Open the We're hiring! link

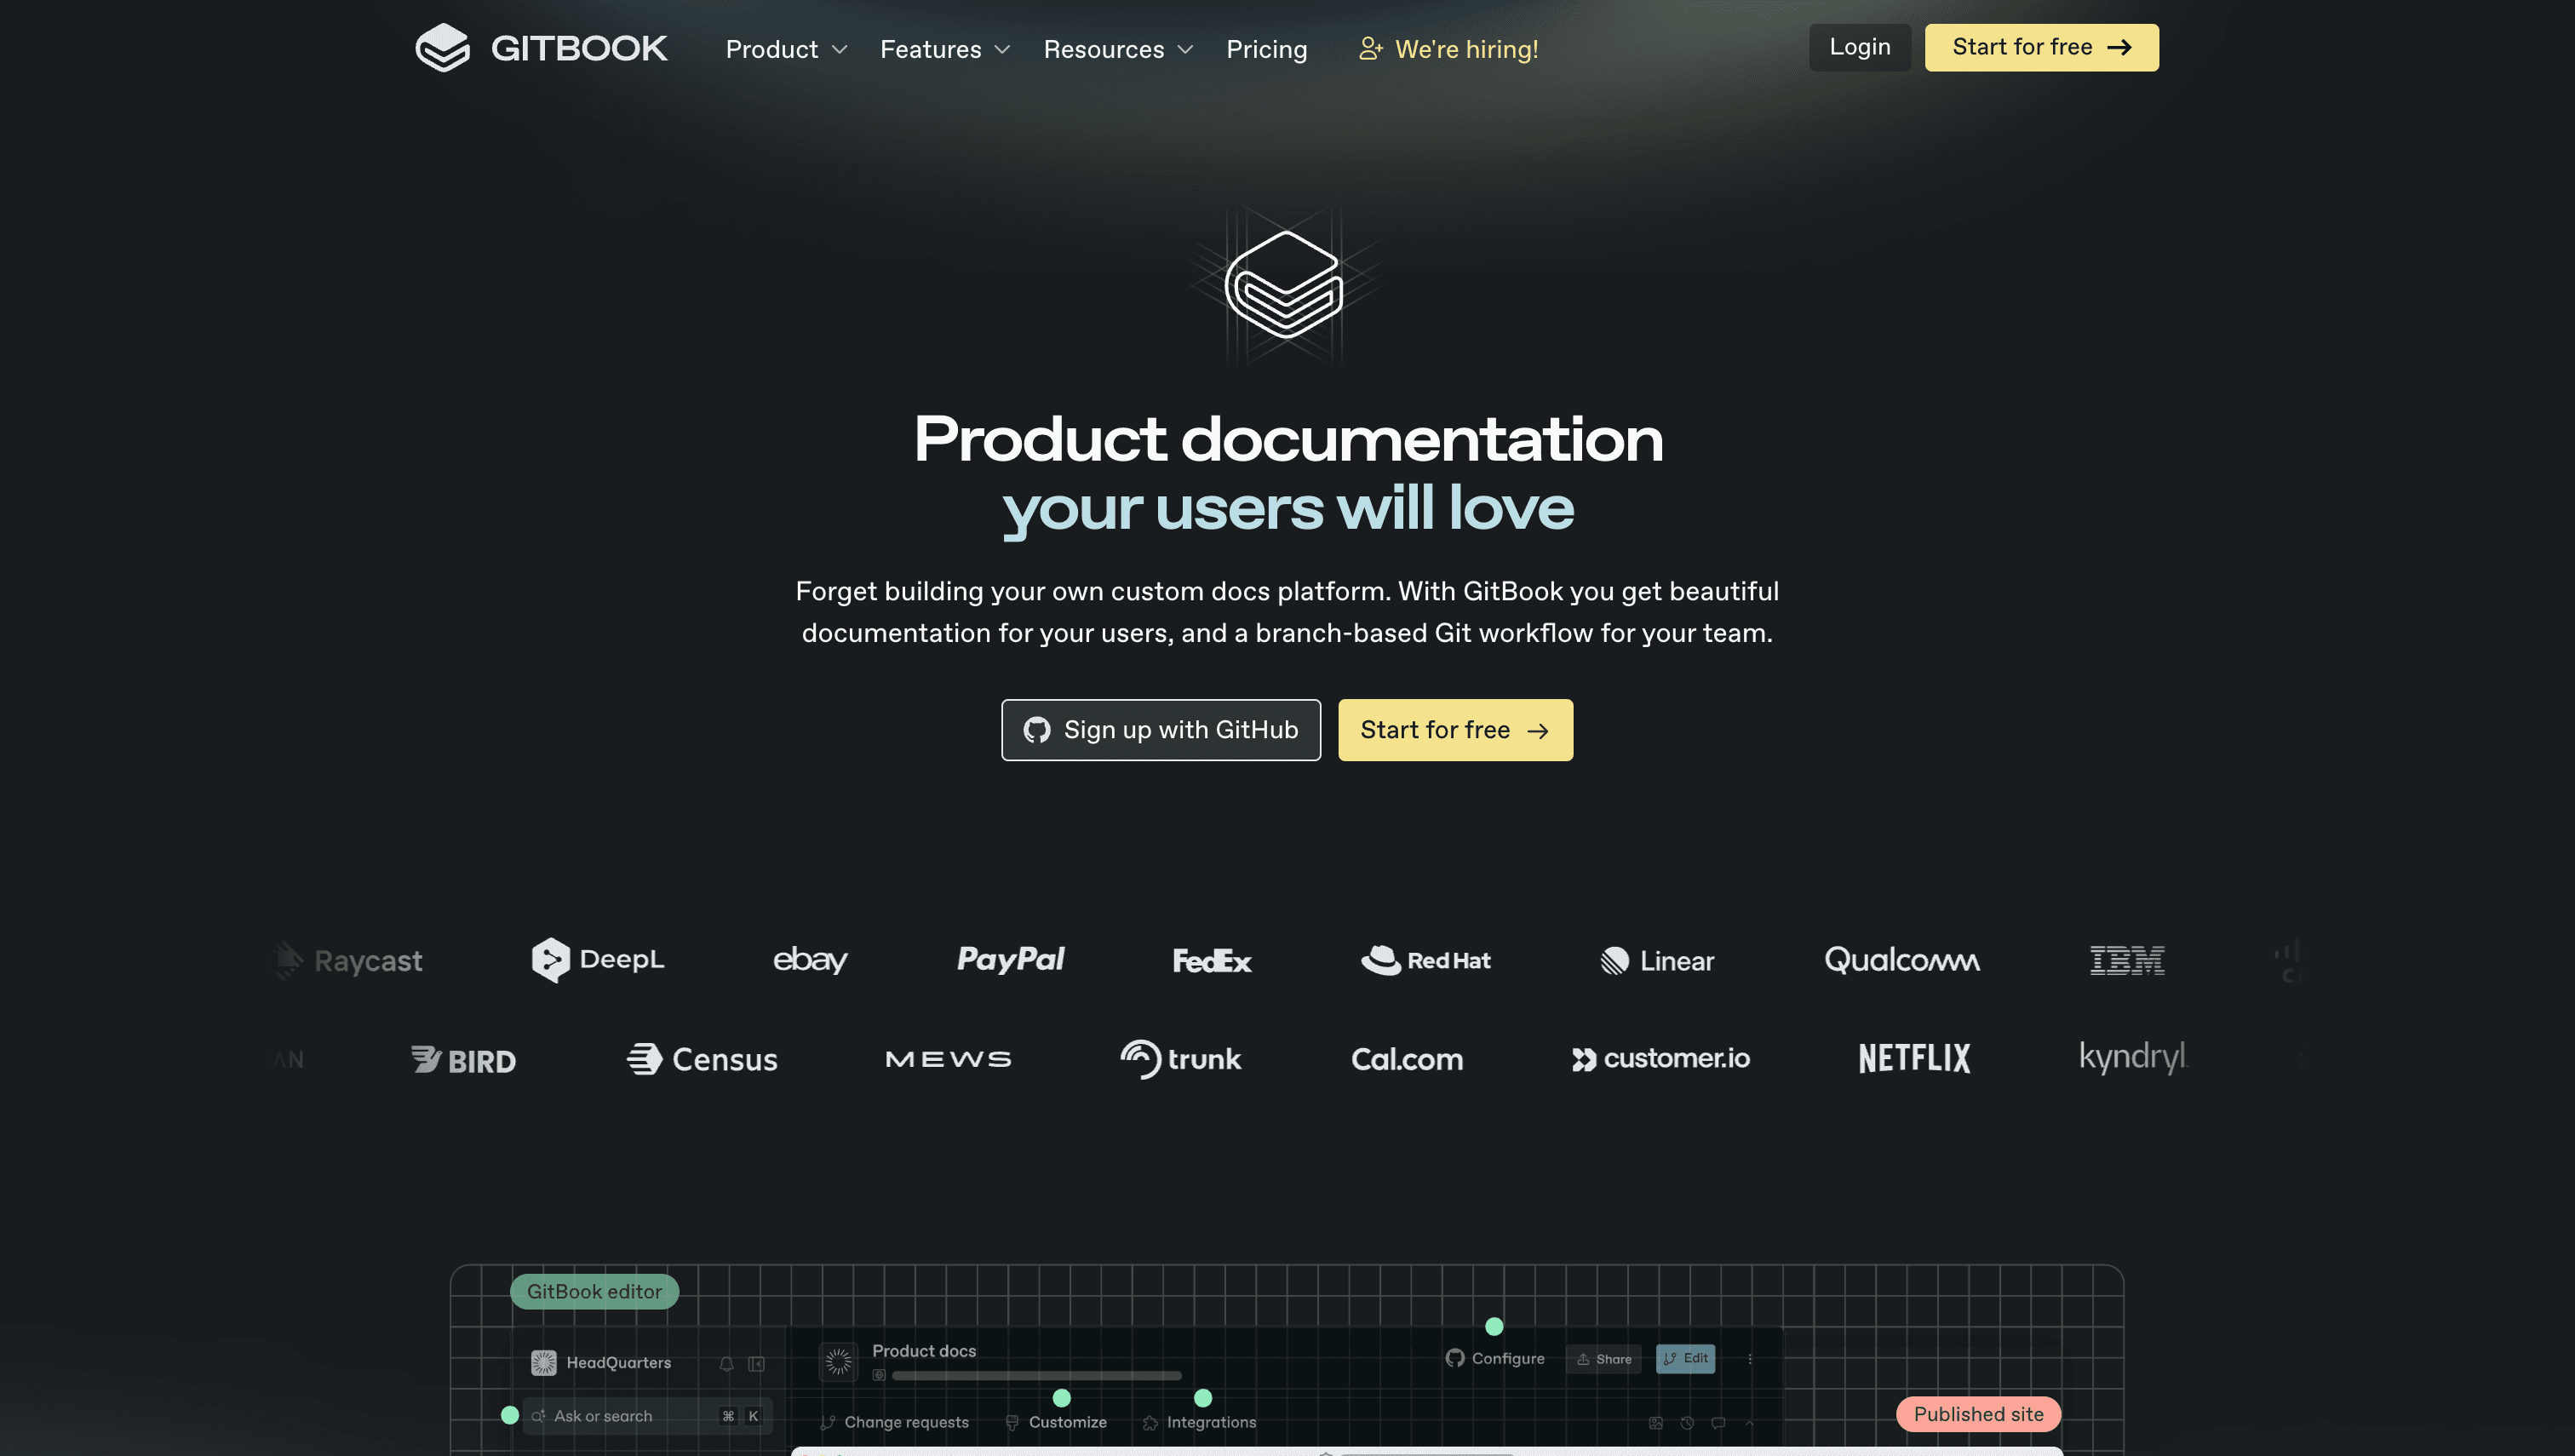1448,49
